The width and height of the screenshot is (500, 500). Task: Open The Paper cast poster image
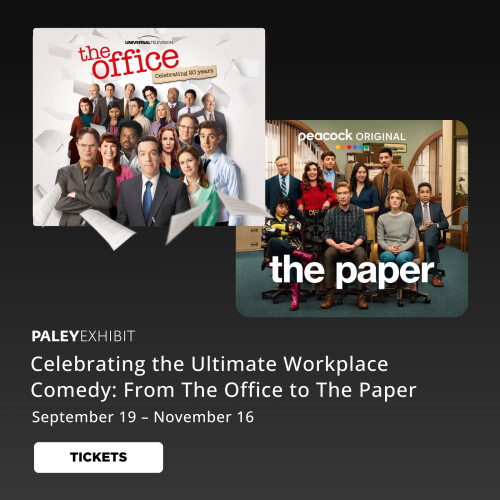352,218
